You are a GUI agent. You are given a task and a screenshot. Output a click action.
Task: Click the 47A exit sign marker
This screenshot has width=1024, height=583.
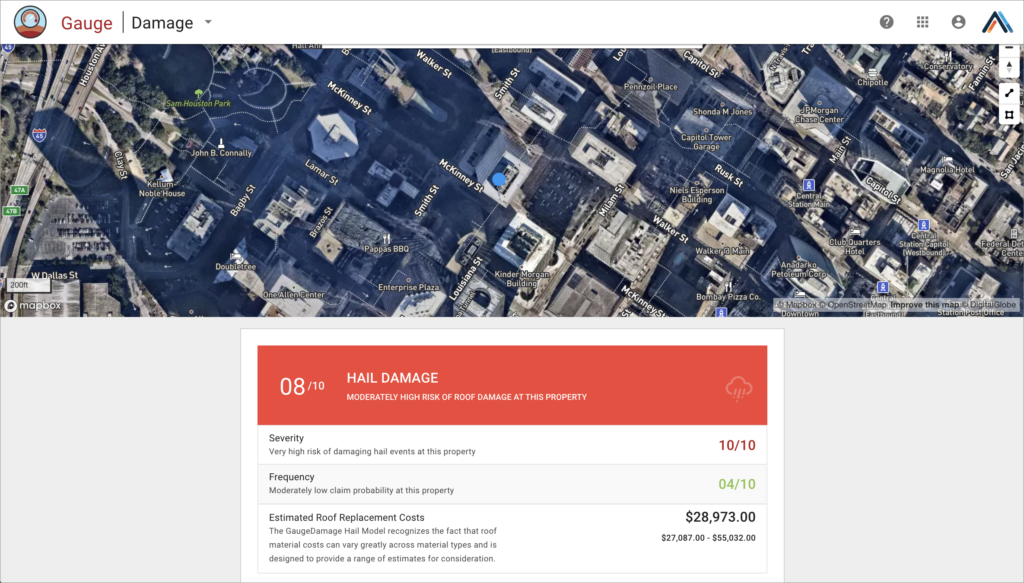click(x=19, y=190)
